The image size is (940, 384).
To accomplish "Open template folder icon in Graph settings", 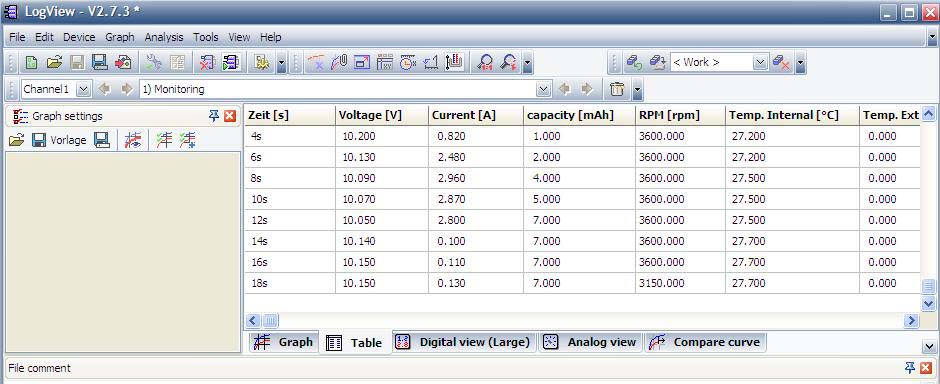I will [x=17, y=140].
